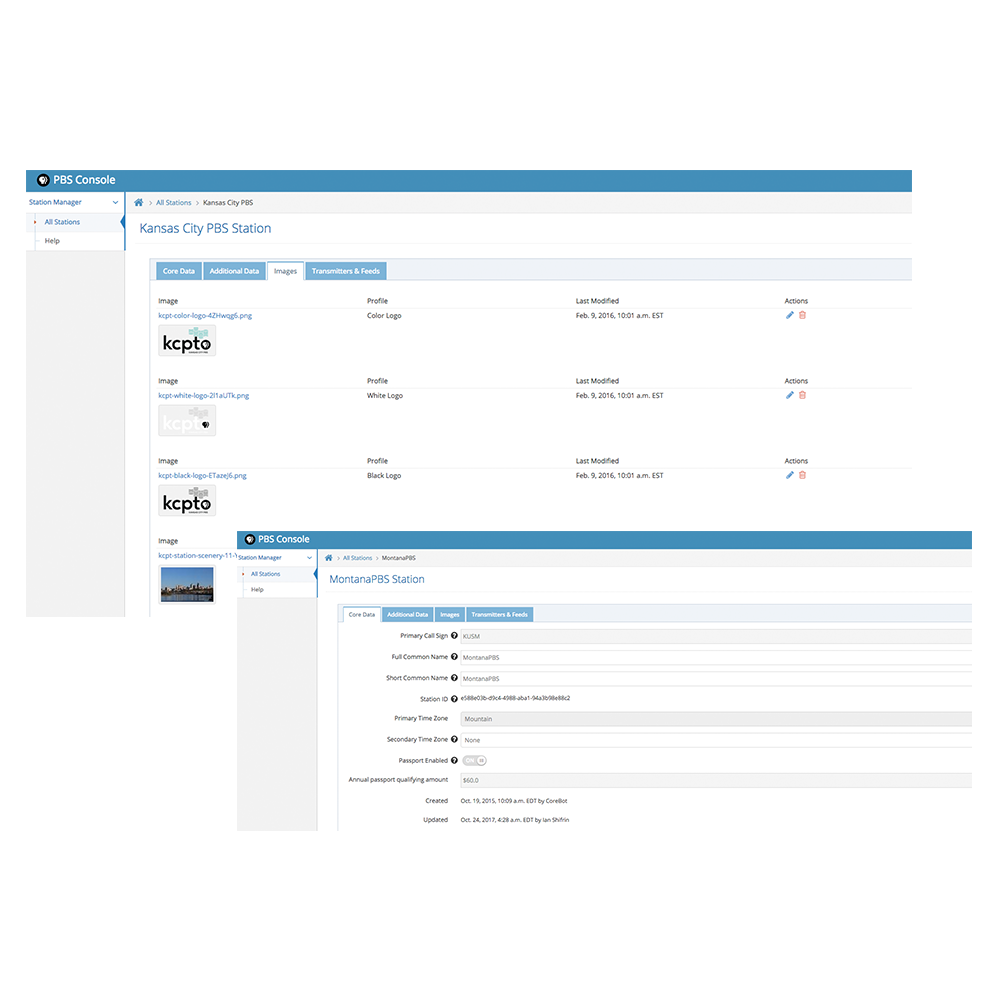Click the kcpt white logo thumbnail
Viewport: 1000px width, 1000px height.
point(187,421)
